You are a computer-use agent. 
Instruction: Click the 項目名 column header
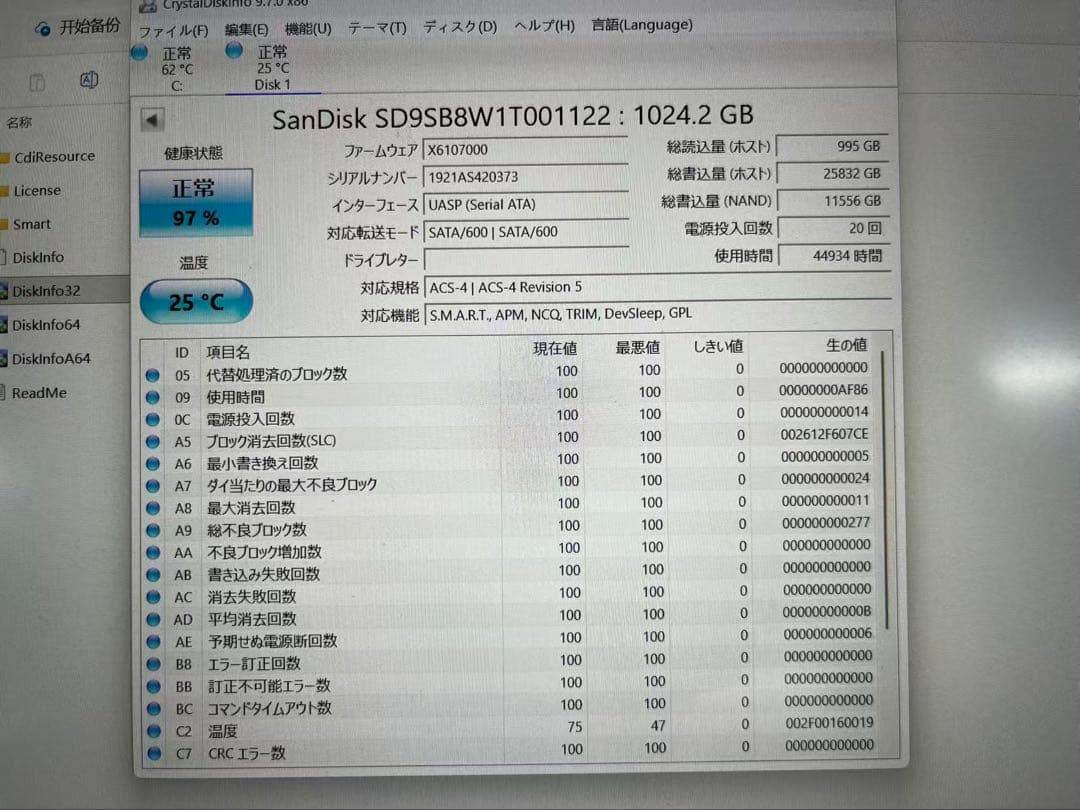(228, 353)
